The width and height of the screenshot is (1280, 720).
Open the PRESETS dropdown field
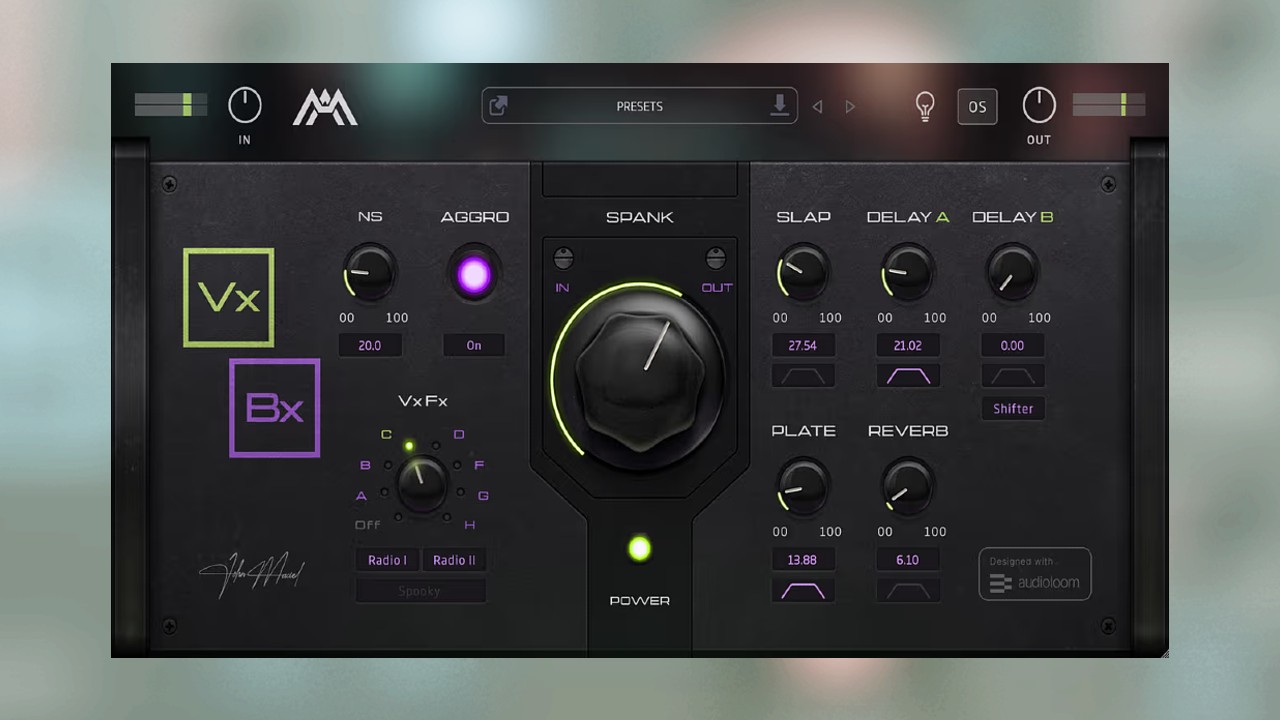tap(640, 106)
